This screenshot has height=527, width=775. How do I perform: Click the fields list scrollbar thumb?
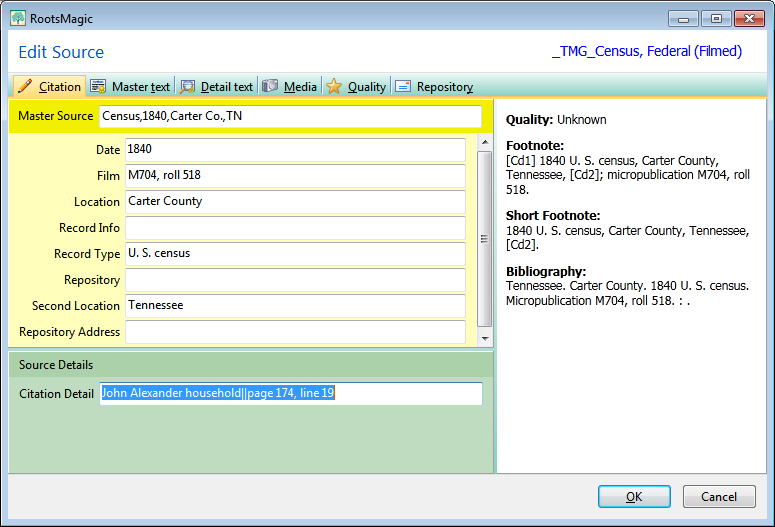coord(485,239)
